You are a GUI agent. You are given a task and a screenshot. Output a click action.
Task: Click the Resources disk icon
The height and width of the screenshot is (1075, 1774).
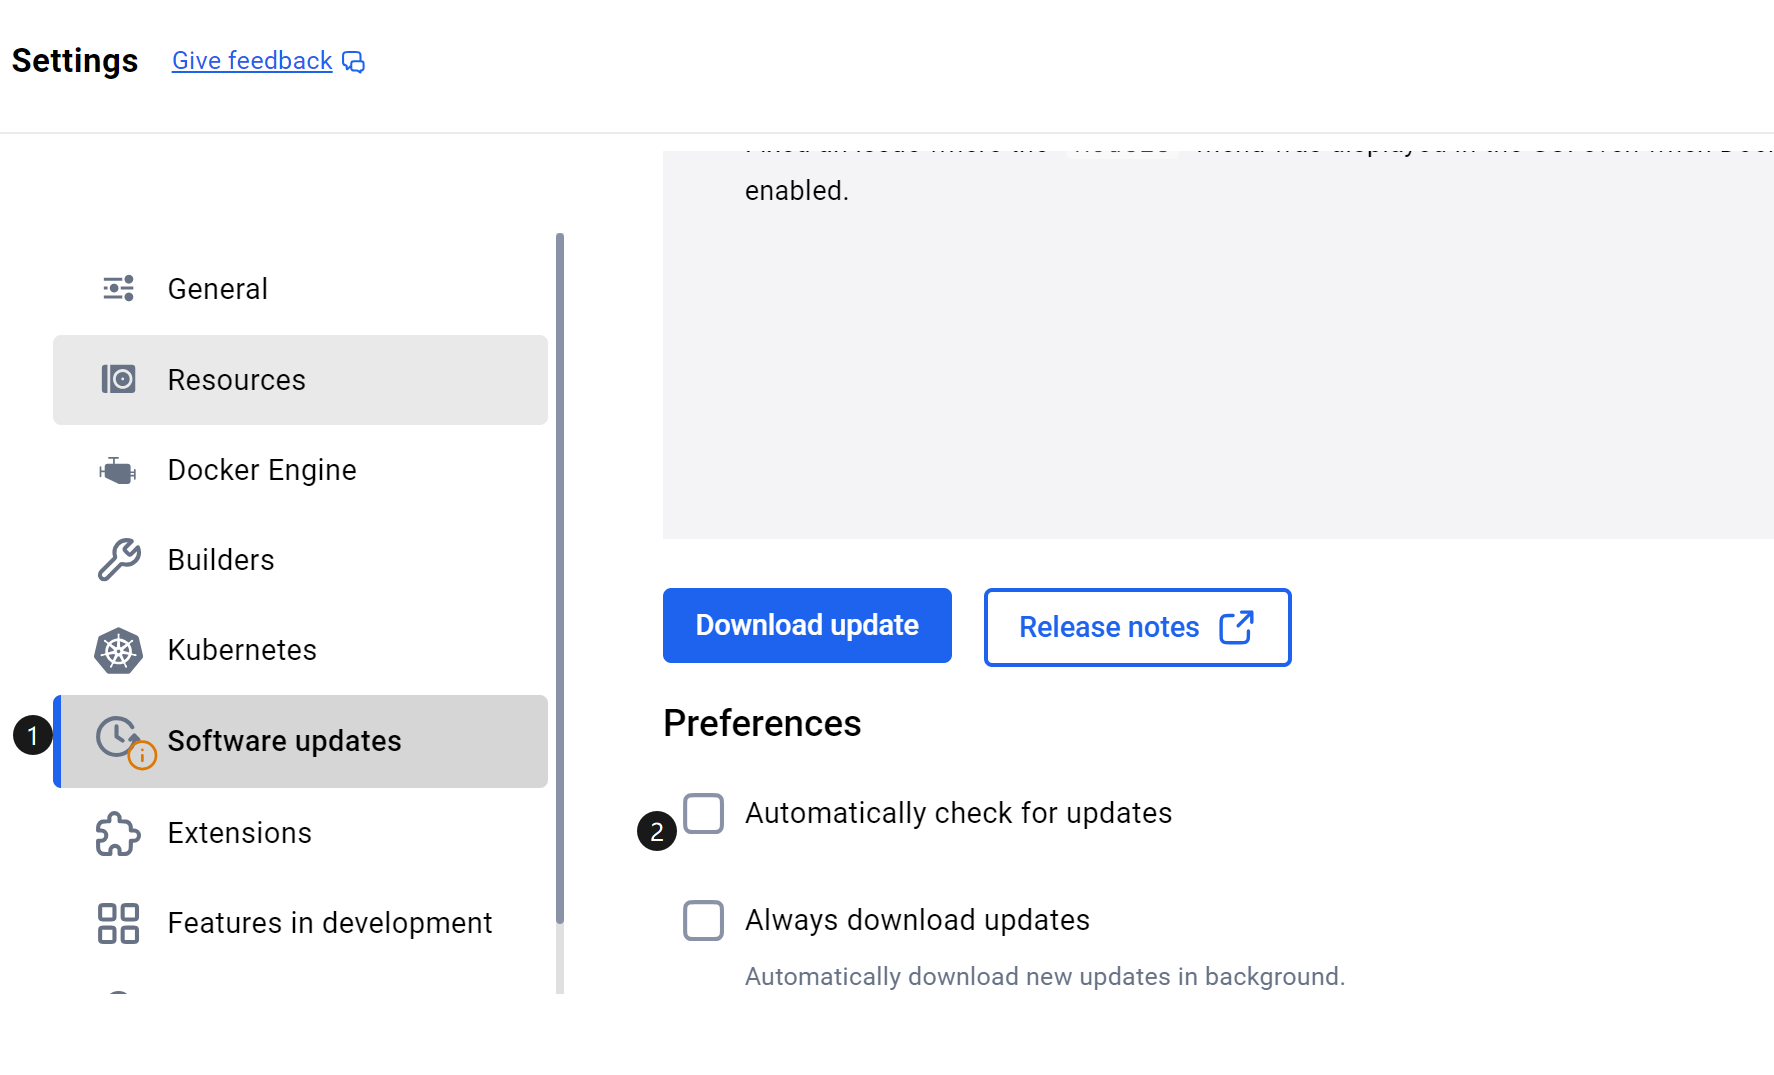pyautogui.click(x=118, y=380)
